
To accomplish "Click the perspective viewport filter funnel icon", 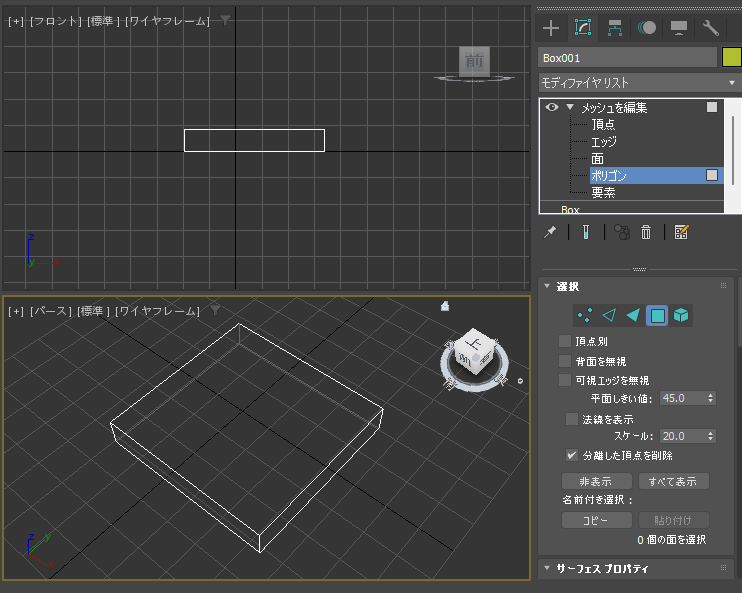I will coord(215,310).
